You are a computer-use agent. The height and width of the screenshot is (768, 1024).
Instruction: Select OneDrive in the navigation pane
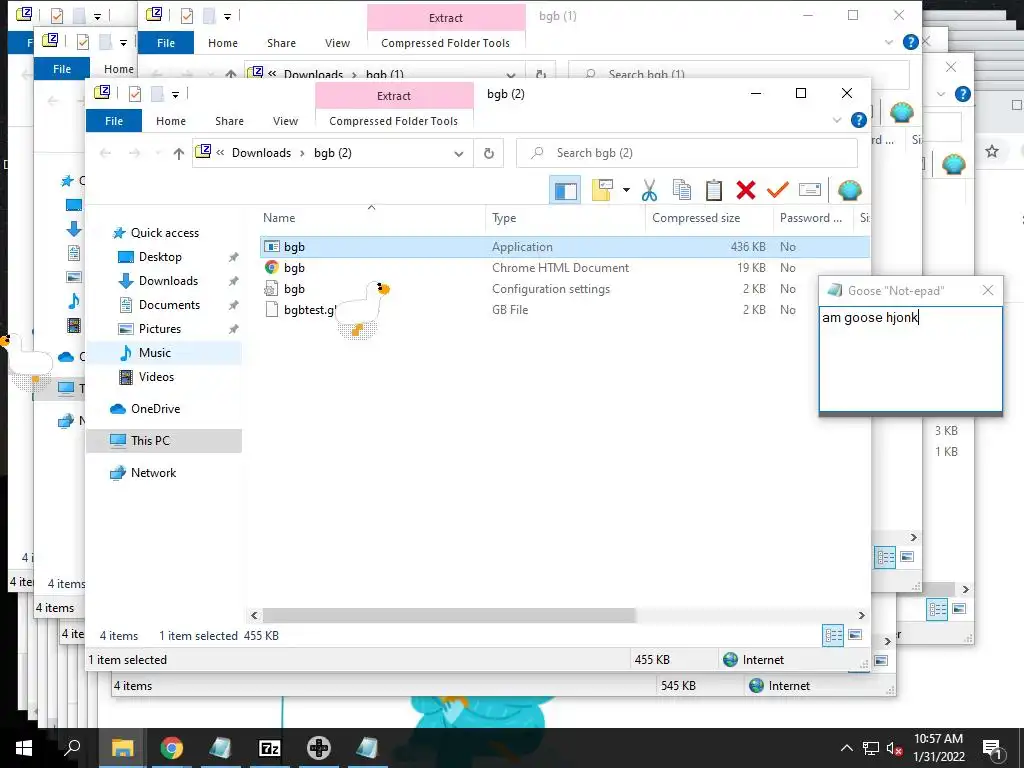(155, 409)
